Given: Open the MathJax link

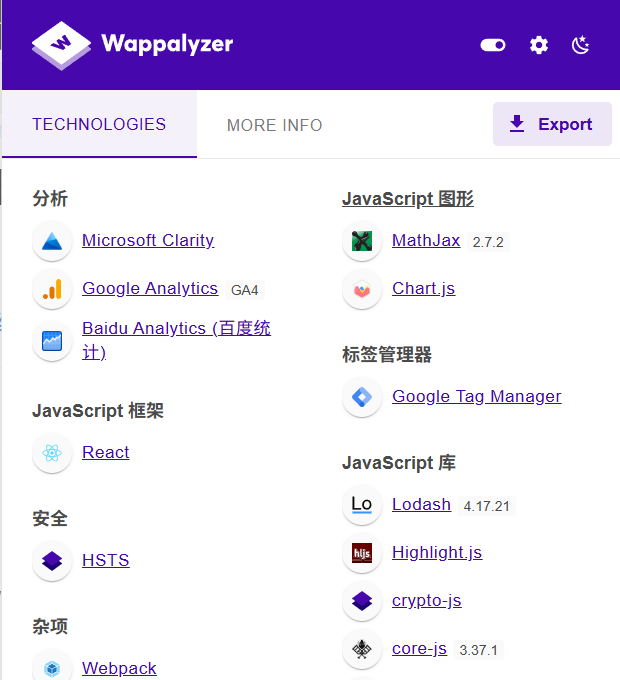Looking at the screenshot, I should click(426, 240).
